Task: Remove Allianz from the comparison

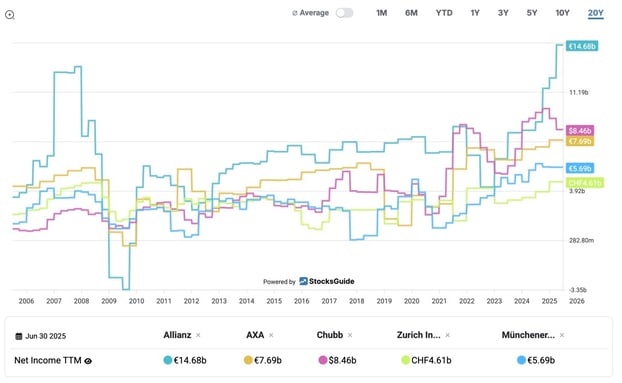Action: click(198, 335)
